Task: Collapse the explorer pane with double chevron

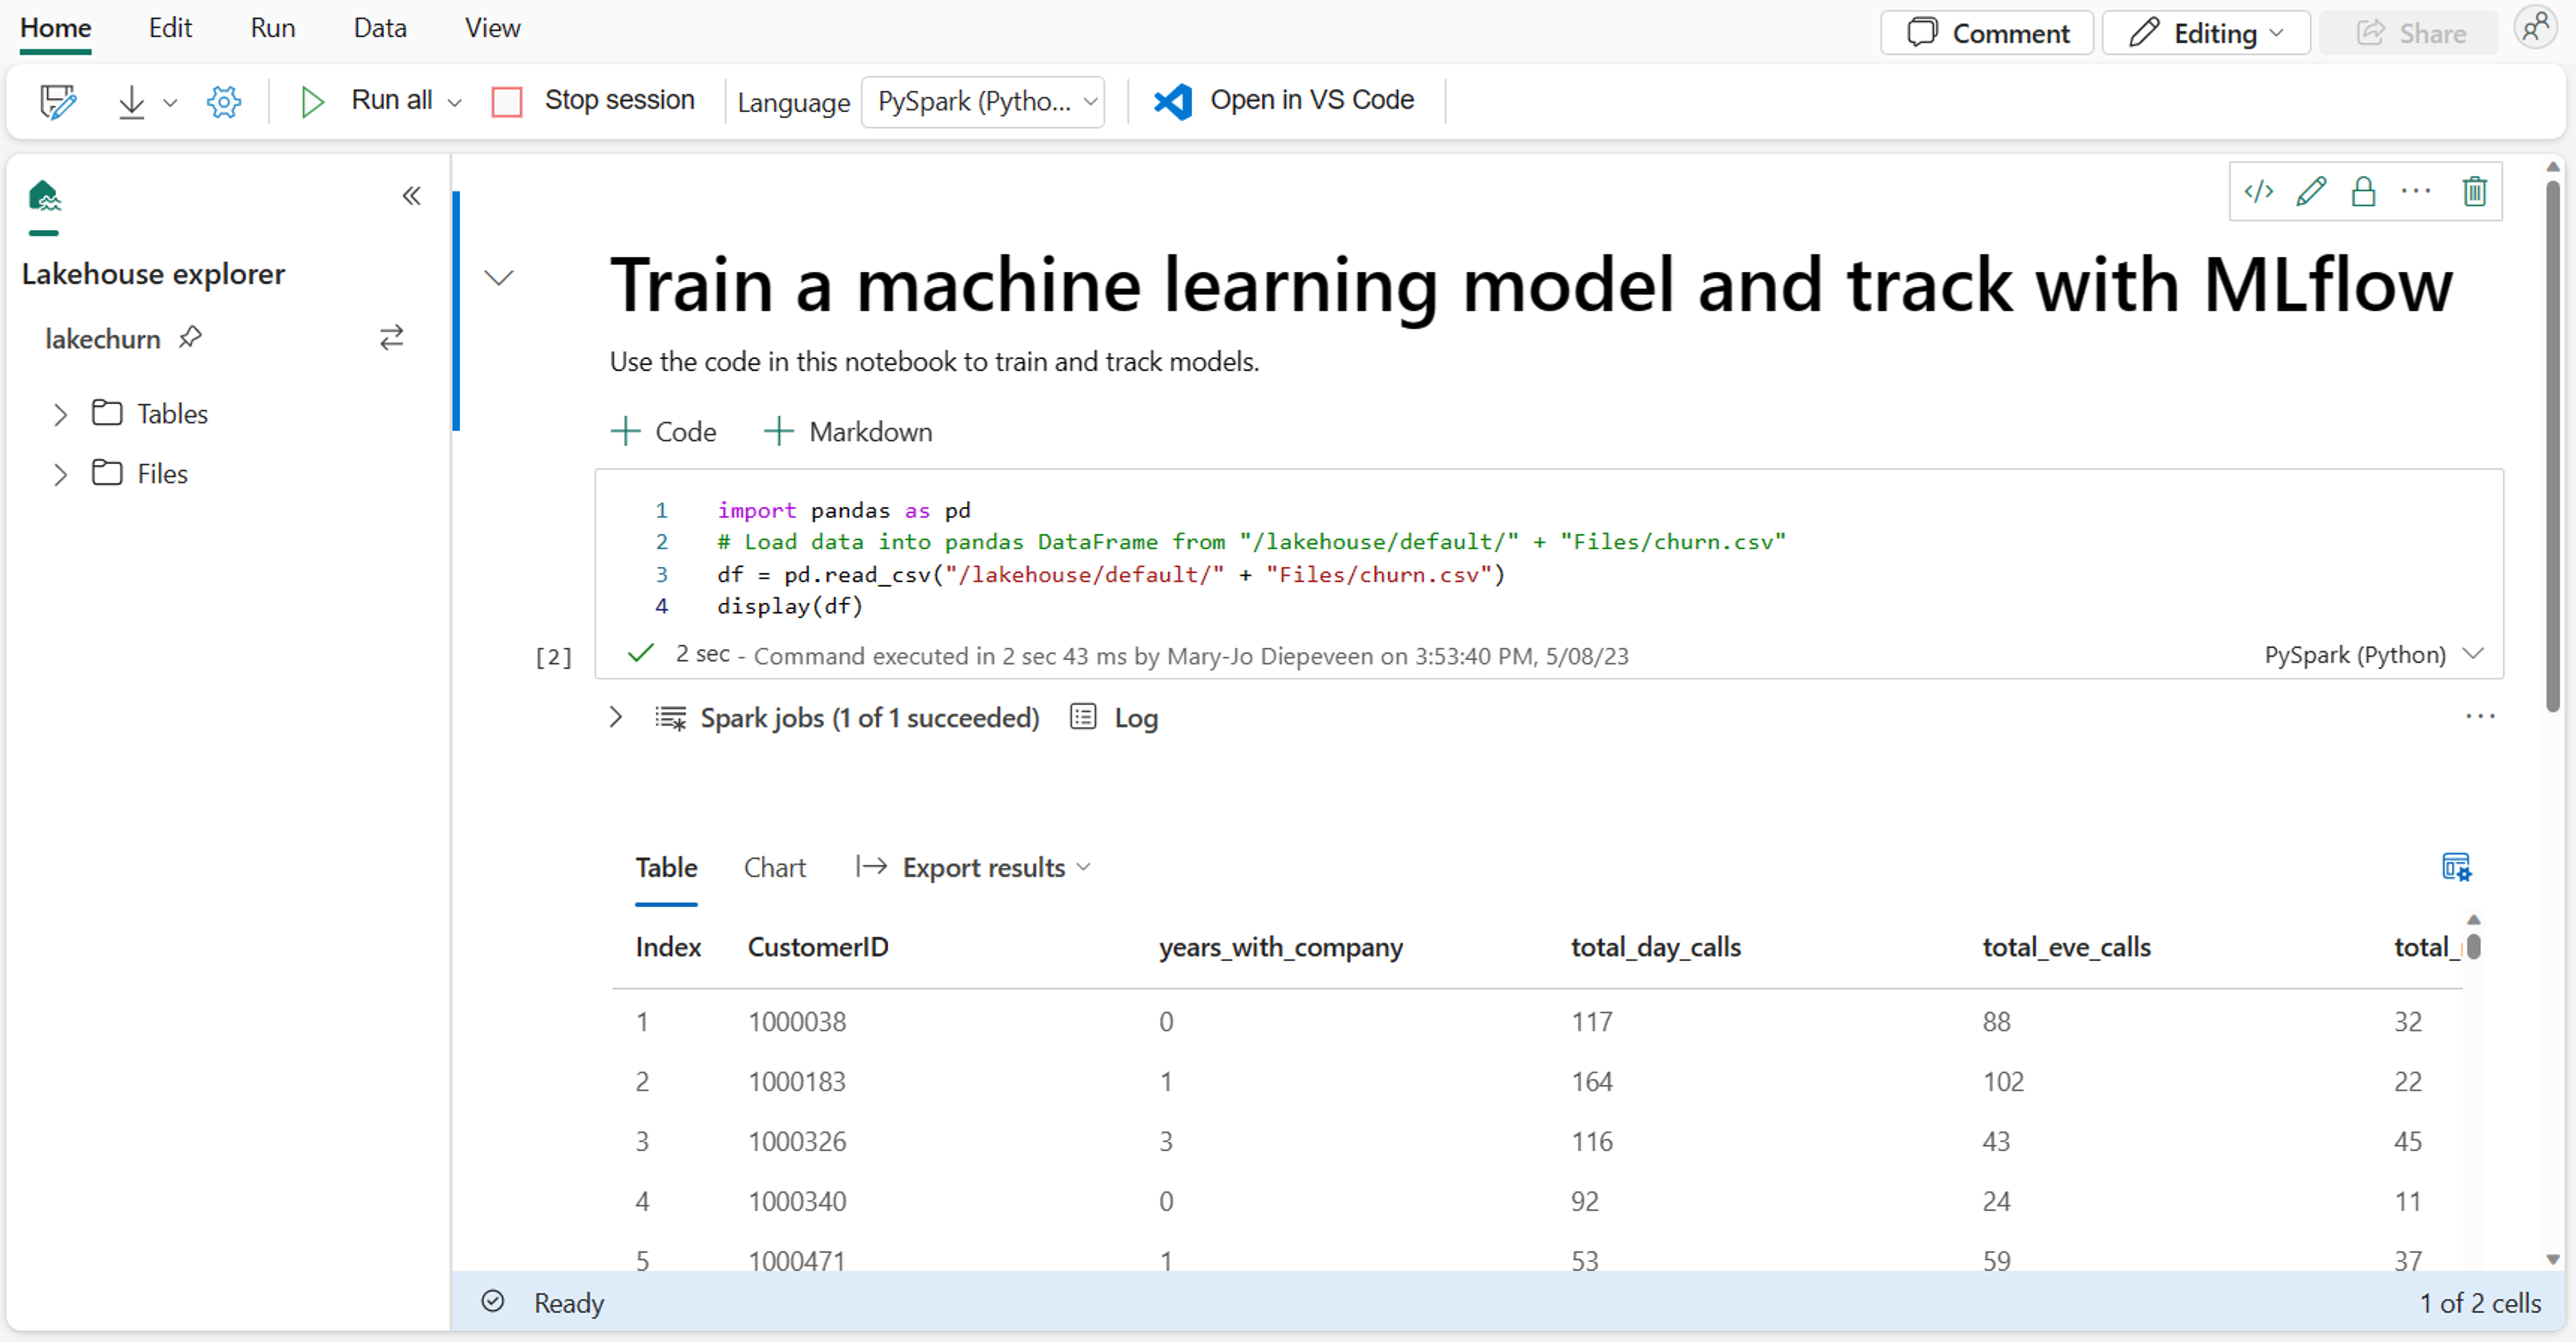Action: 411,195
